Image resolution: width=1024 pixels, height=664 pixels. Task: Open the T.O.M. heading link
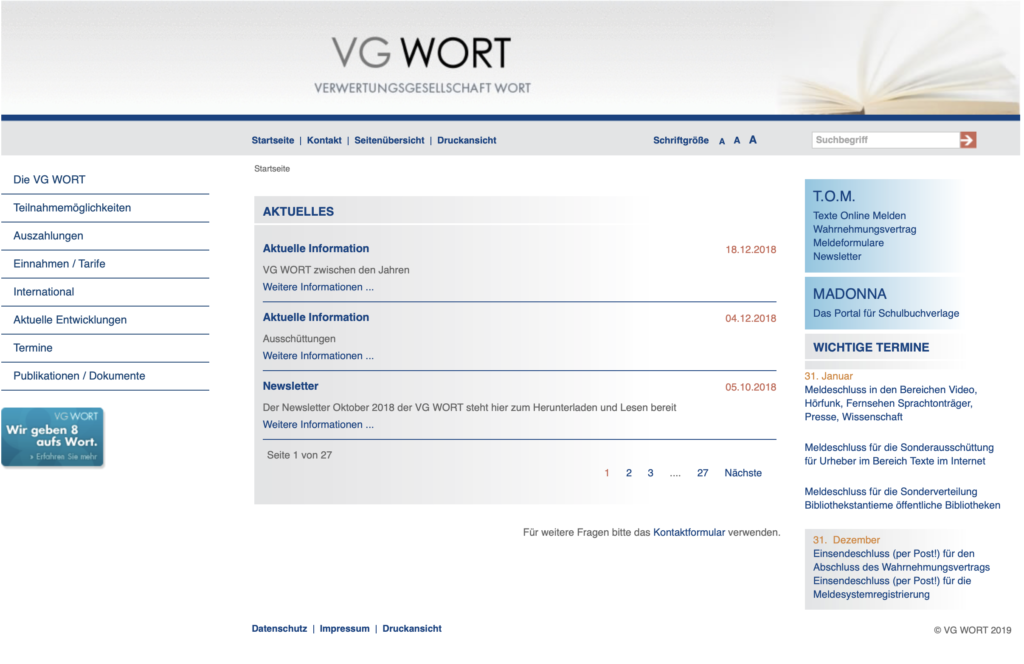(x=834, y=197)
